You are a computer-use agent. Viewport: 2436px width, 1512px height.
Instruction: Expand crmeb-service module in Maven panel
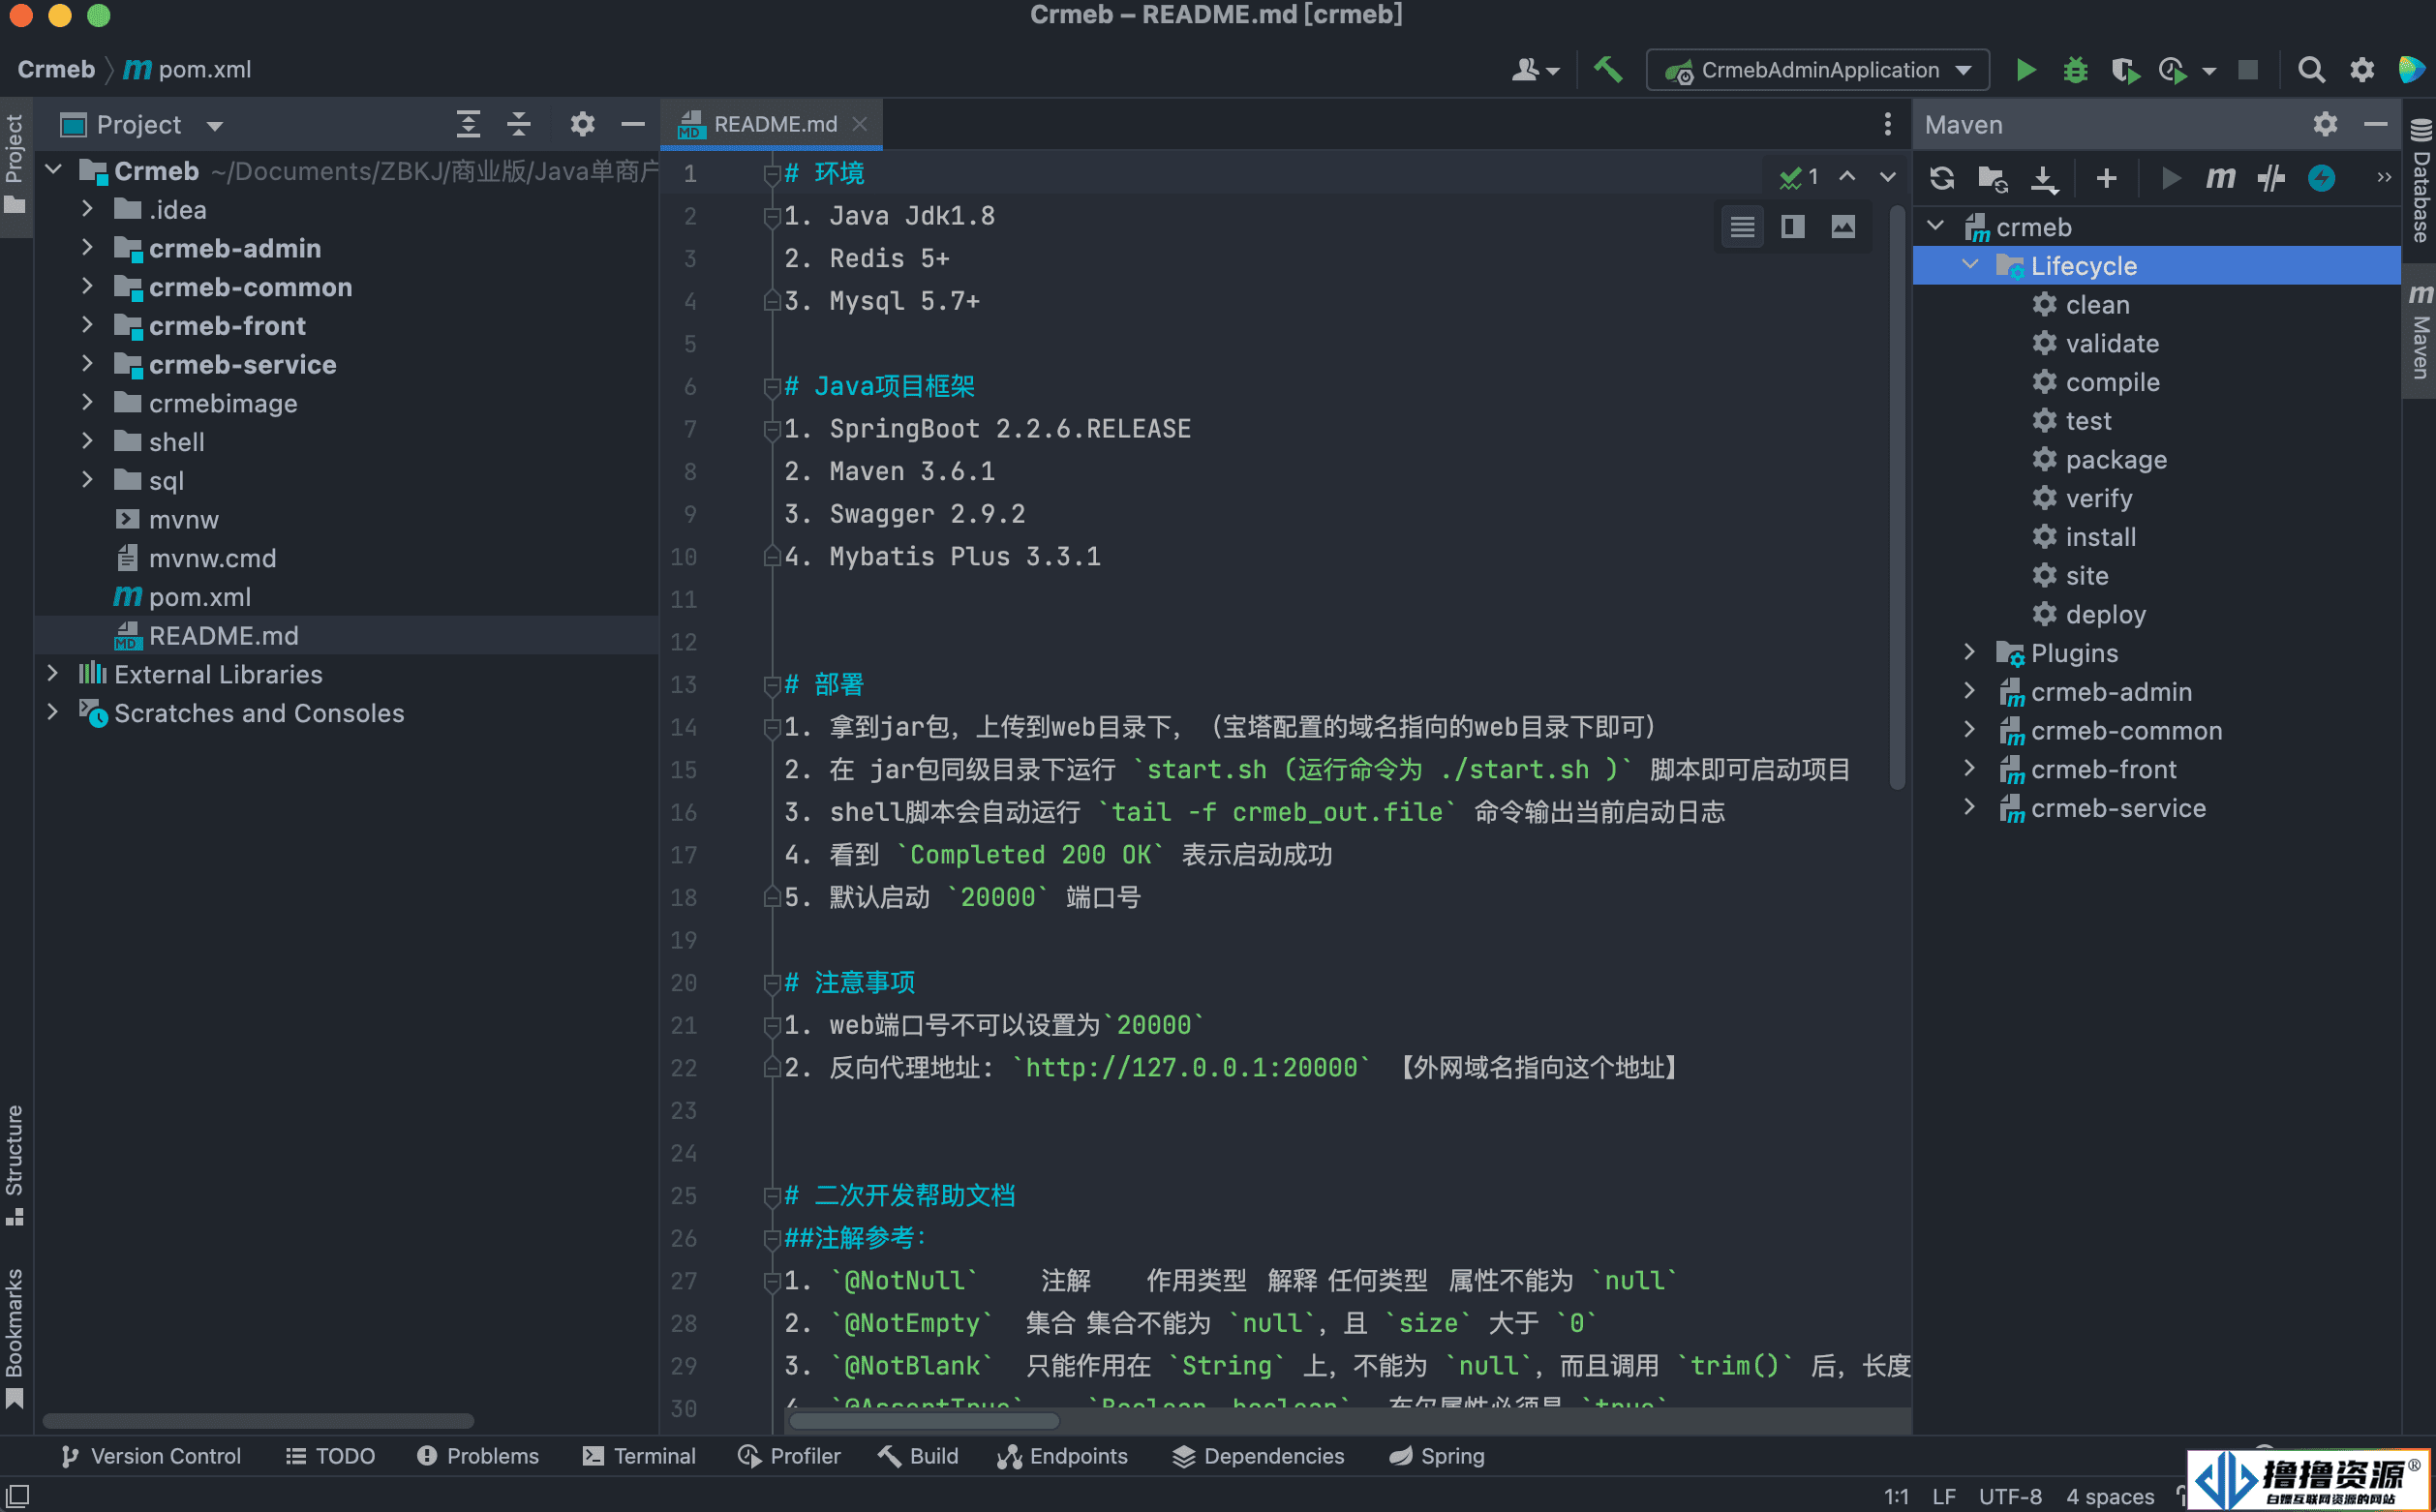pos(1970,807)
